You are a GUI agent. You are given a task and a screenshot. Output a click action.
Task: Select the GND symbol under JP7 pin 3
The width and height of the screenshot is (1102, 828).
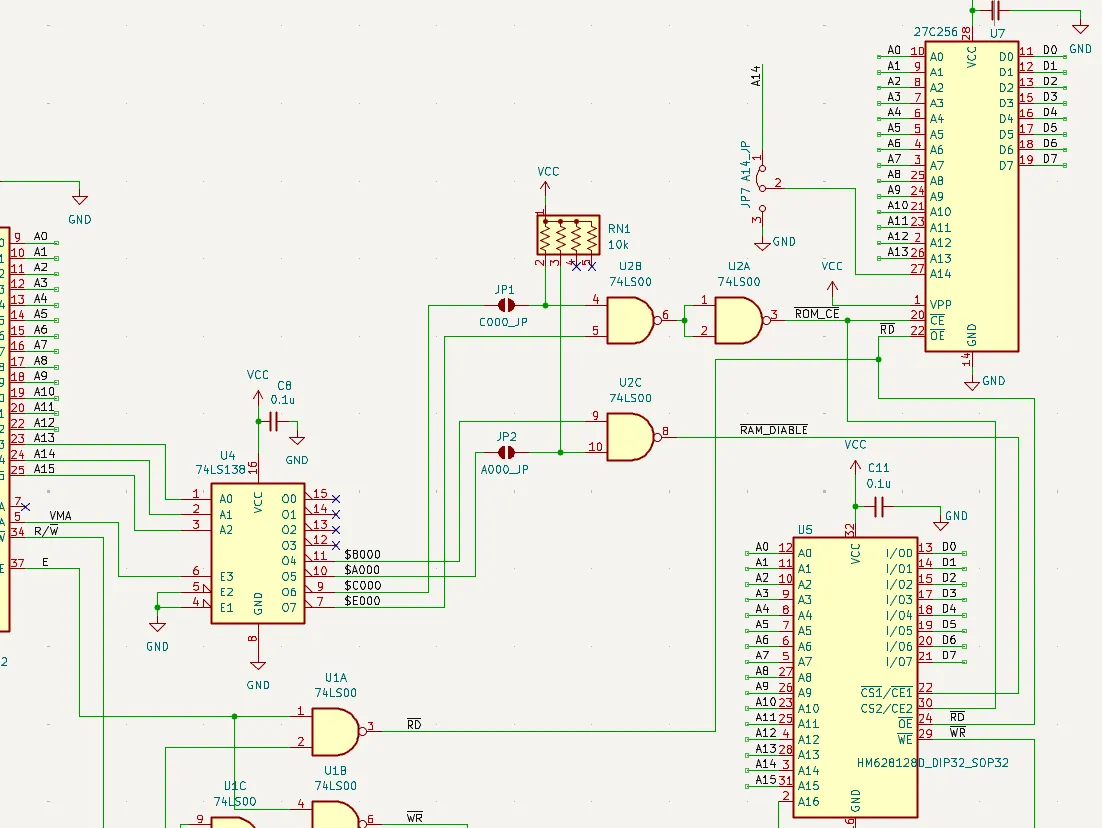(762, 245)
